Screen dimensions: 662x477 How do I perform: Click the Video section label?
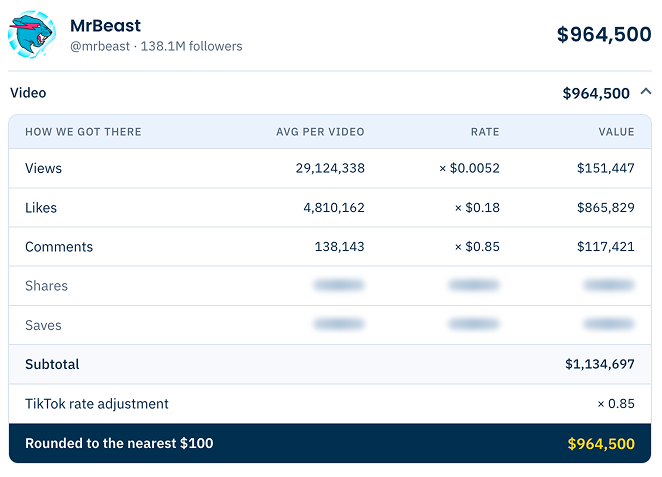(28, 93)
